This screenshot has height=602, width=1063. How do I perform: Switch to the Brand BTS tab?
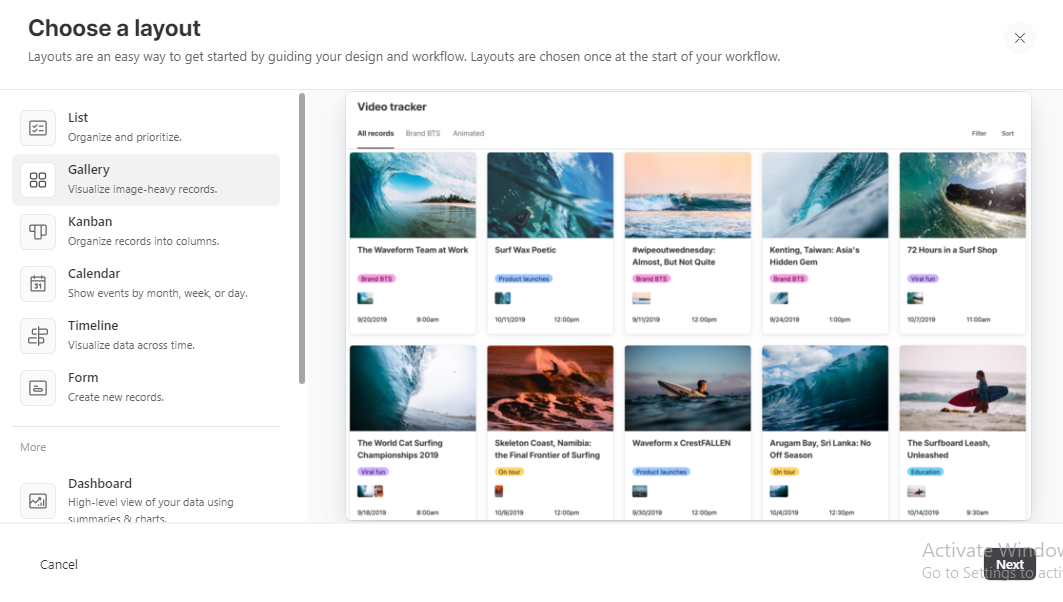(422, 132)
